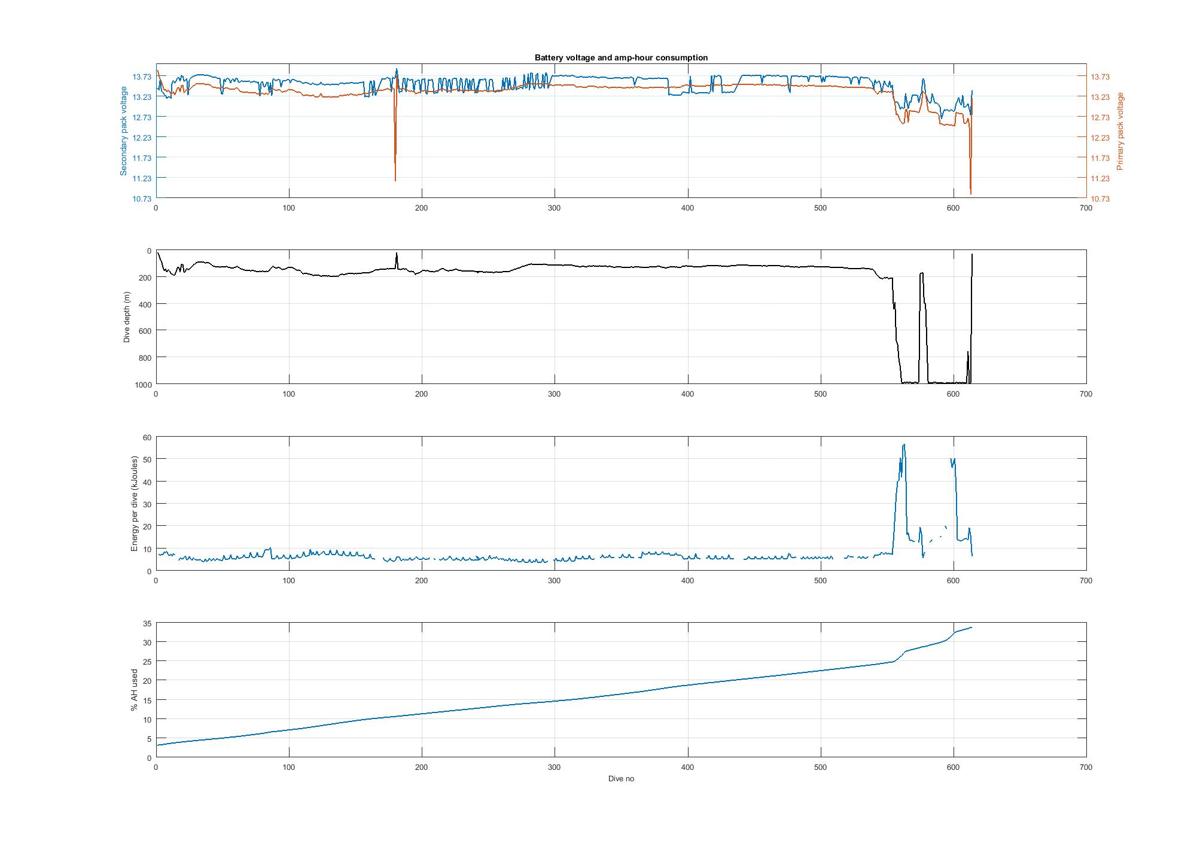The height and width of the screenshot is (851, 1200).
Task: Click x-axis 400 tick under Energy per dive plot
Action: 687,581
